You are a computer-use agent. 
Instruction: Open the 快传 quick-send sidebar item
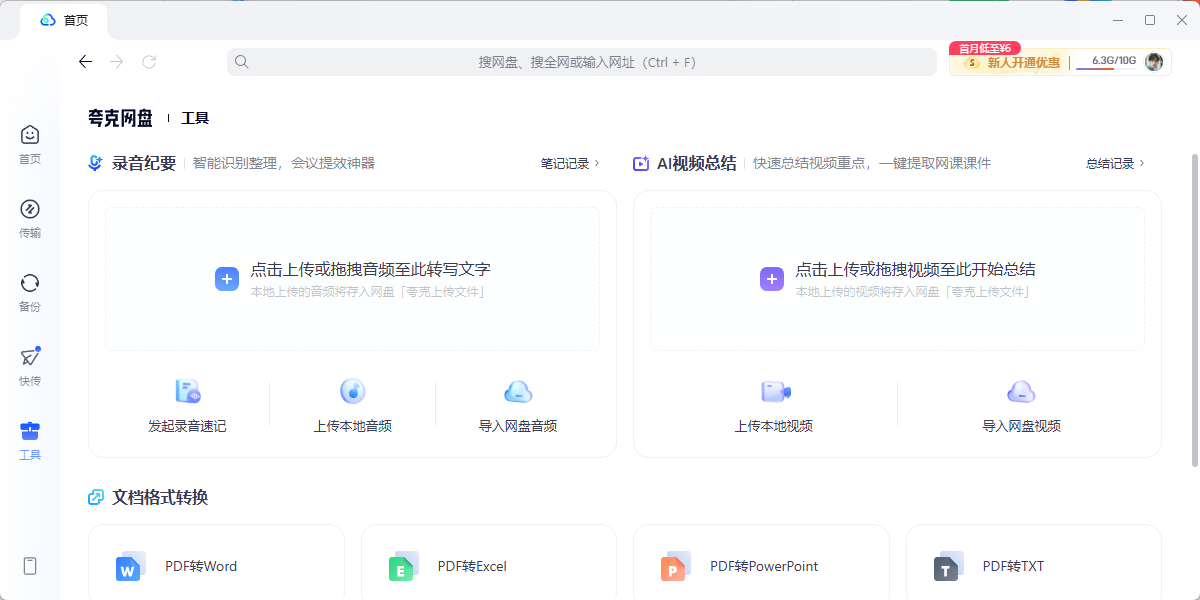point(30,366)
